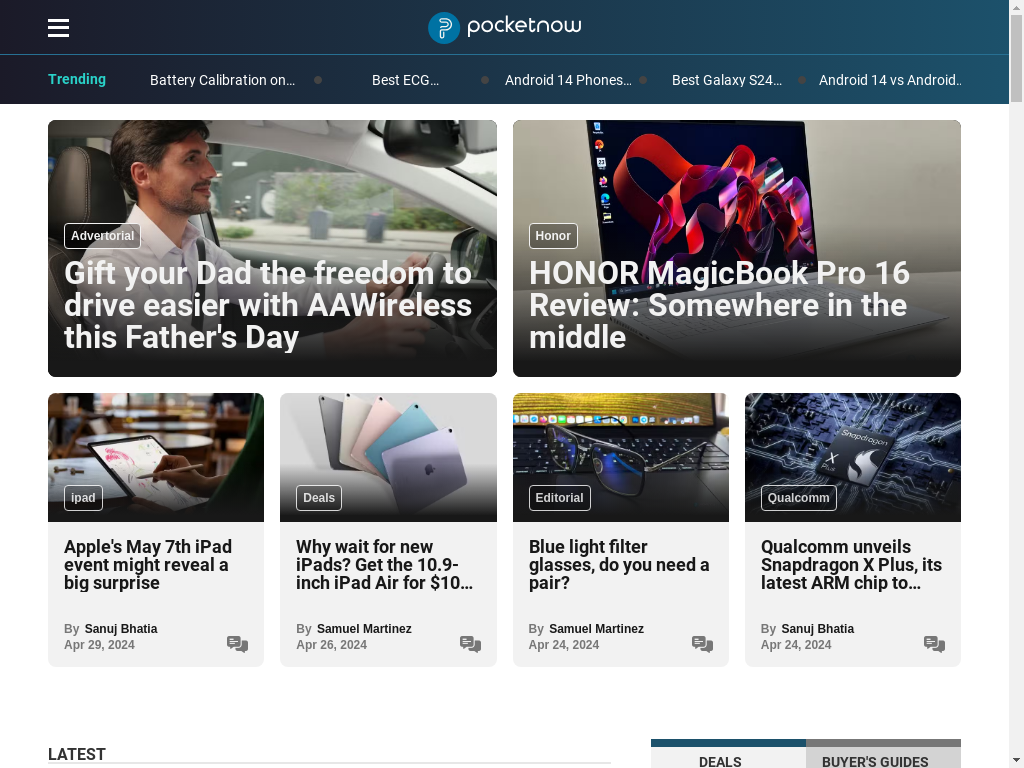
Task: Open author Samuel Martinez on the iPad Air deal article
Action: click(x=364, y=628)
